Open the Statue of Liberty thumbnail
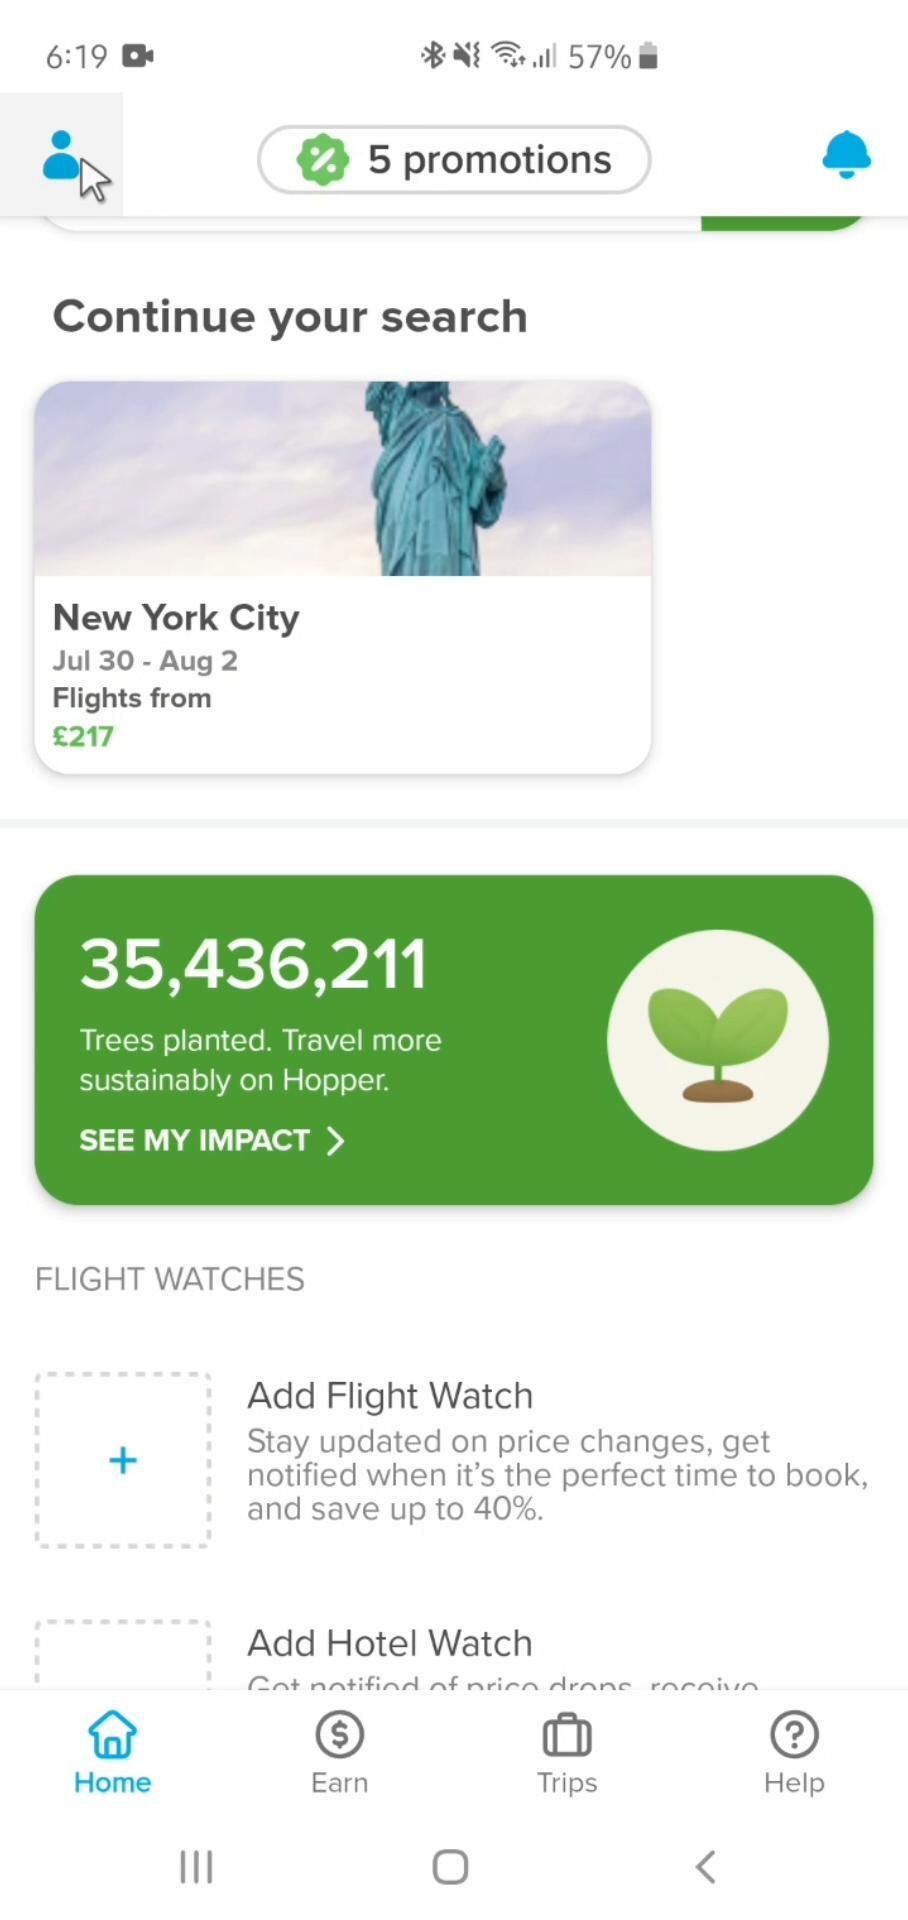Screen dimensions: 908x1920 tap(343, 478)
